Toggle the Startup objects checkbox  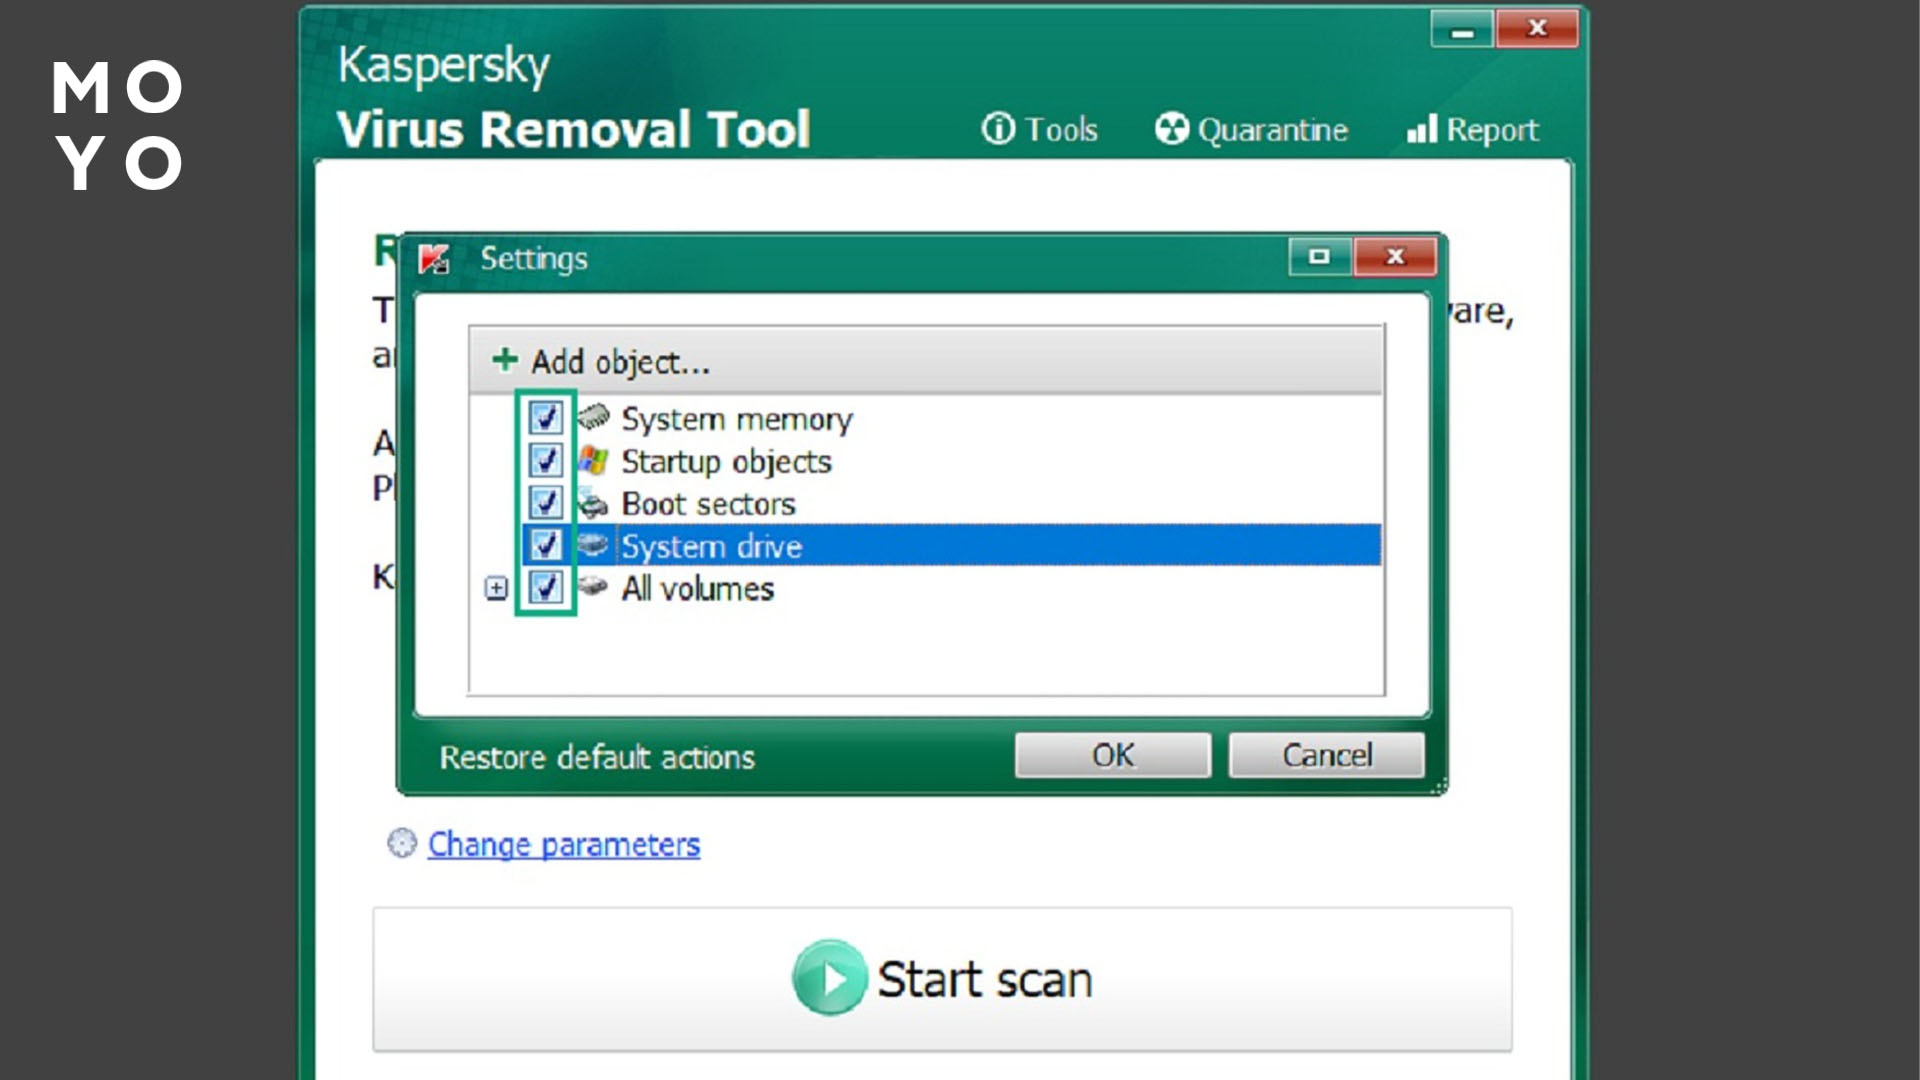tap(545, 460)
